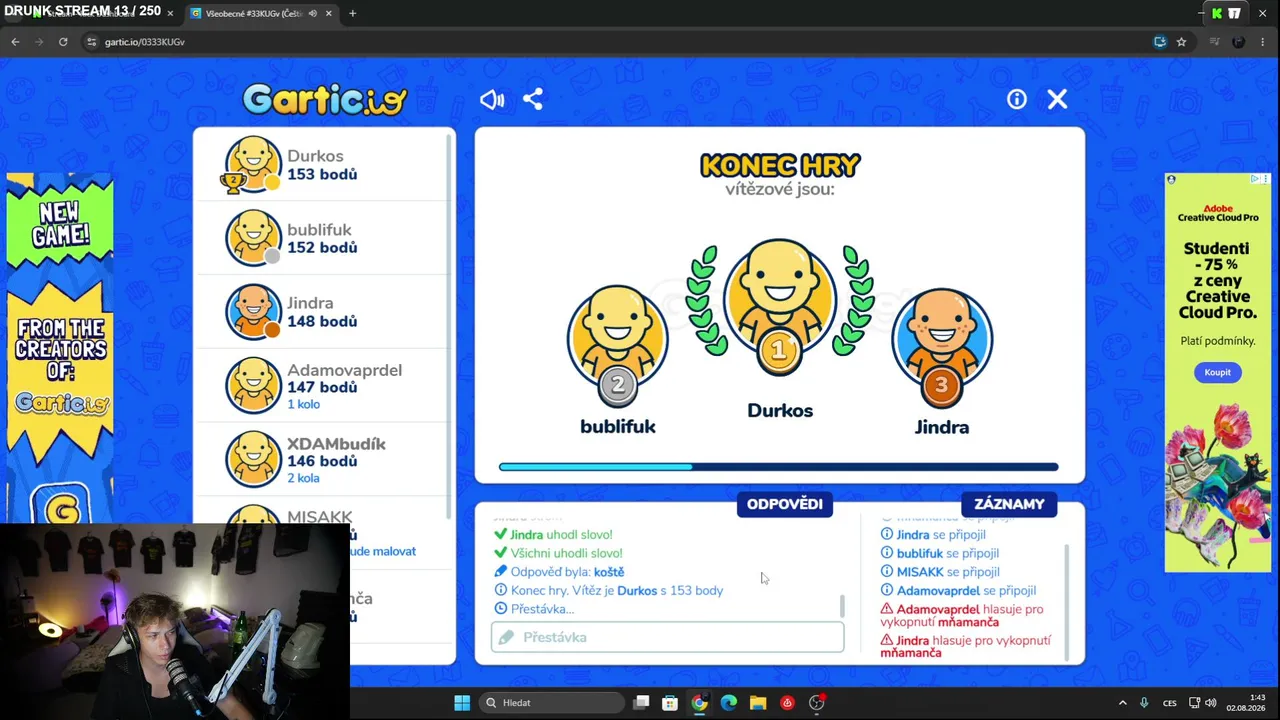Click the New Game banner ad
This screenshot has width=1280, height=720.
coord(60,349)
